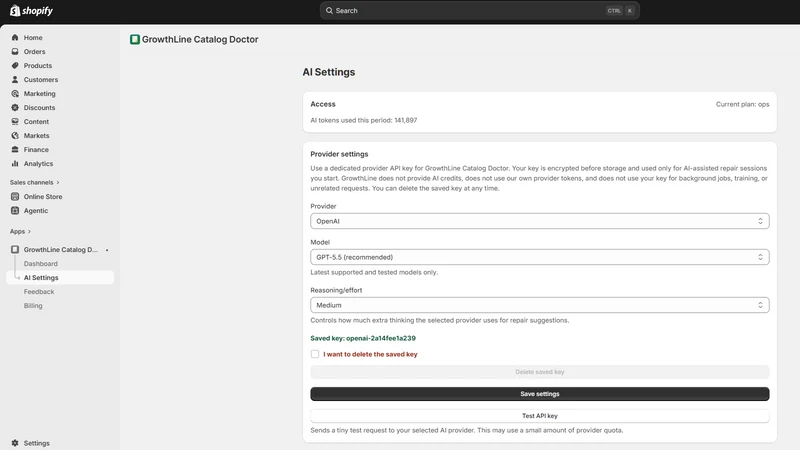Open the Model dropdown showing GPT-5.5

click(540, 257)
